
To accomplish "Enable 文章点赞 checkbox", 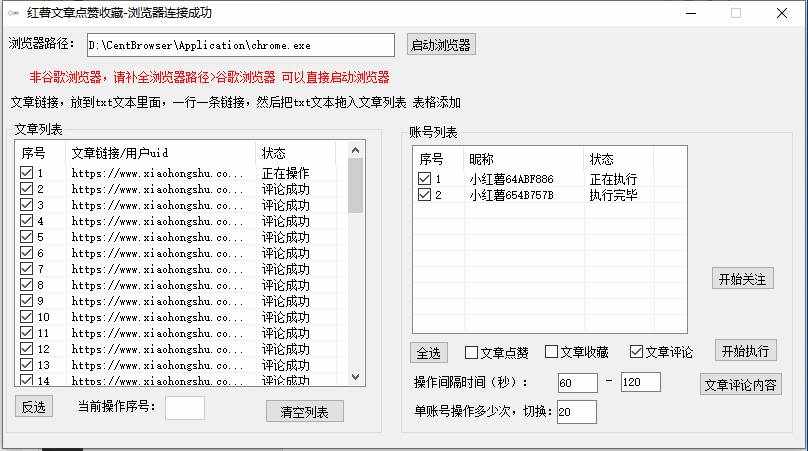I will click(x=472, y=352).
